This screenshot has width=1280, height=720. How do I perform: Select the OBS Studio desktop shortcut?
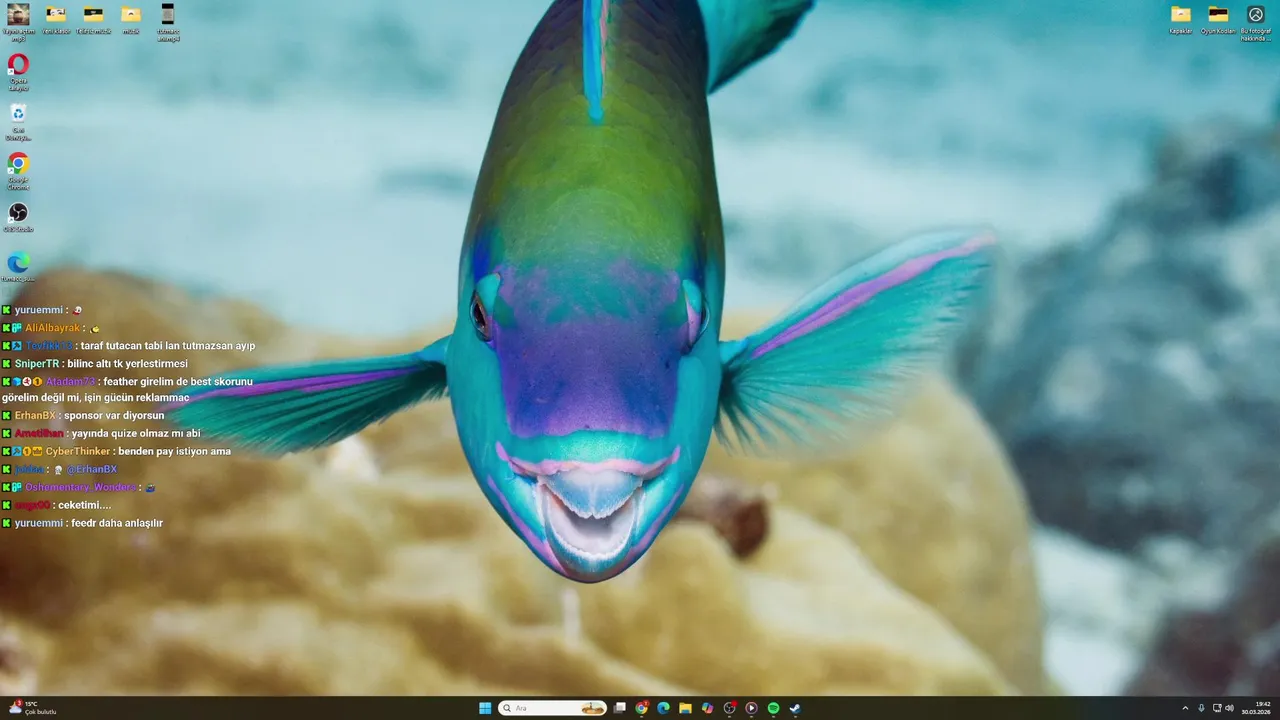pyautogui.click(x=18, y=217)
